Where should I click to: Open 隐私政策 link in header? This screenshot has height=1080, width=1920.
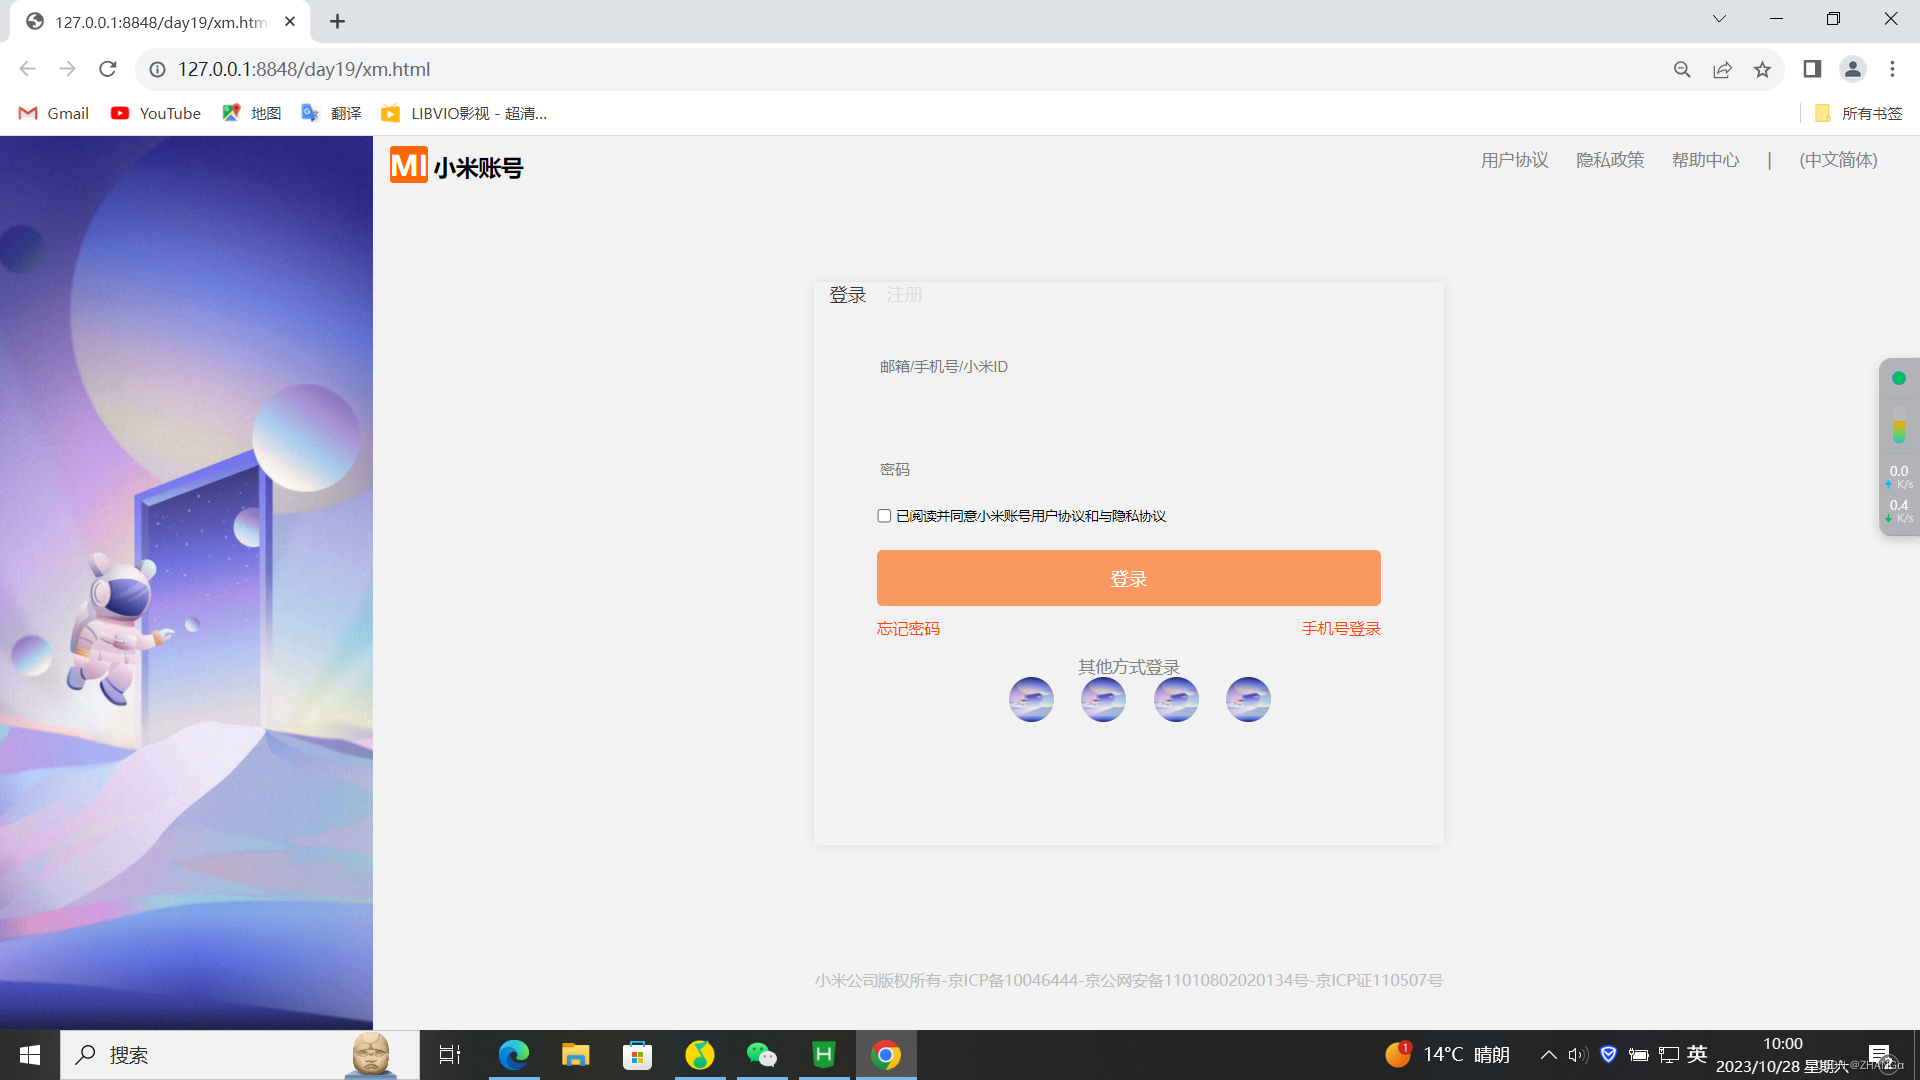pyautogui.click(x=1610, y=160)
